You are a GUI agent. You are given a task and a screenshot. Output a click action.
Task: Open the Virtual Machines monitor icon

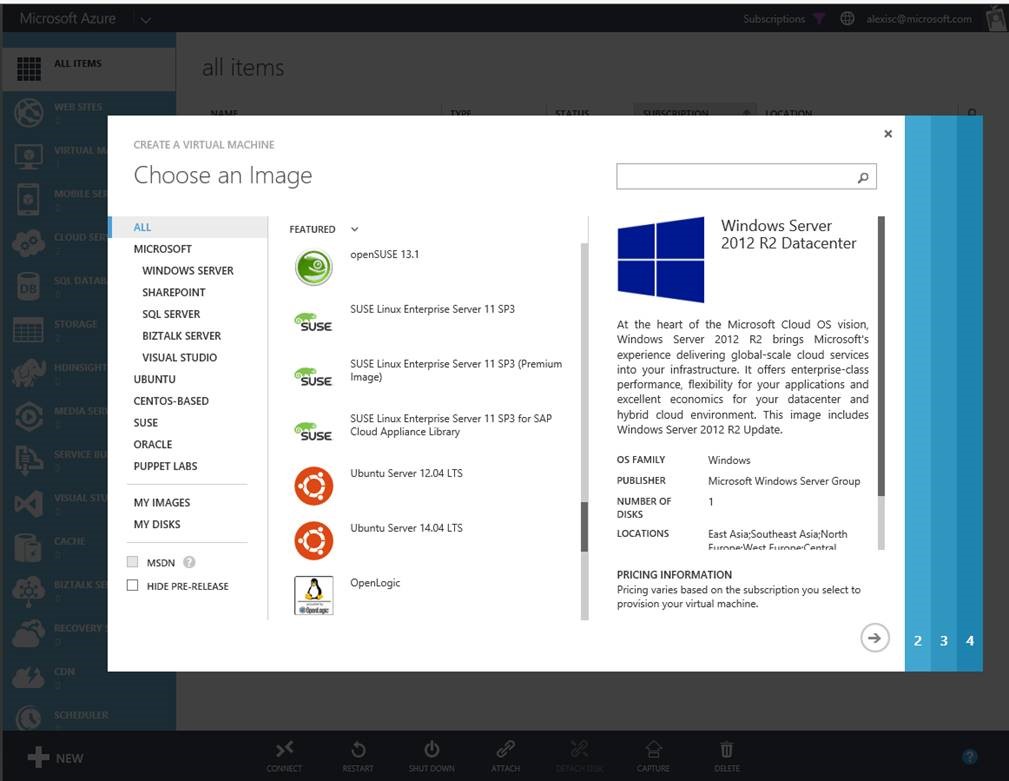(28, 156)
